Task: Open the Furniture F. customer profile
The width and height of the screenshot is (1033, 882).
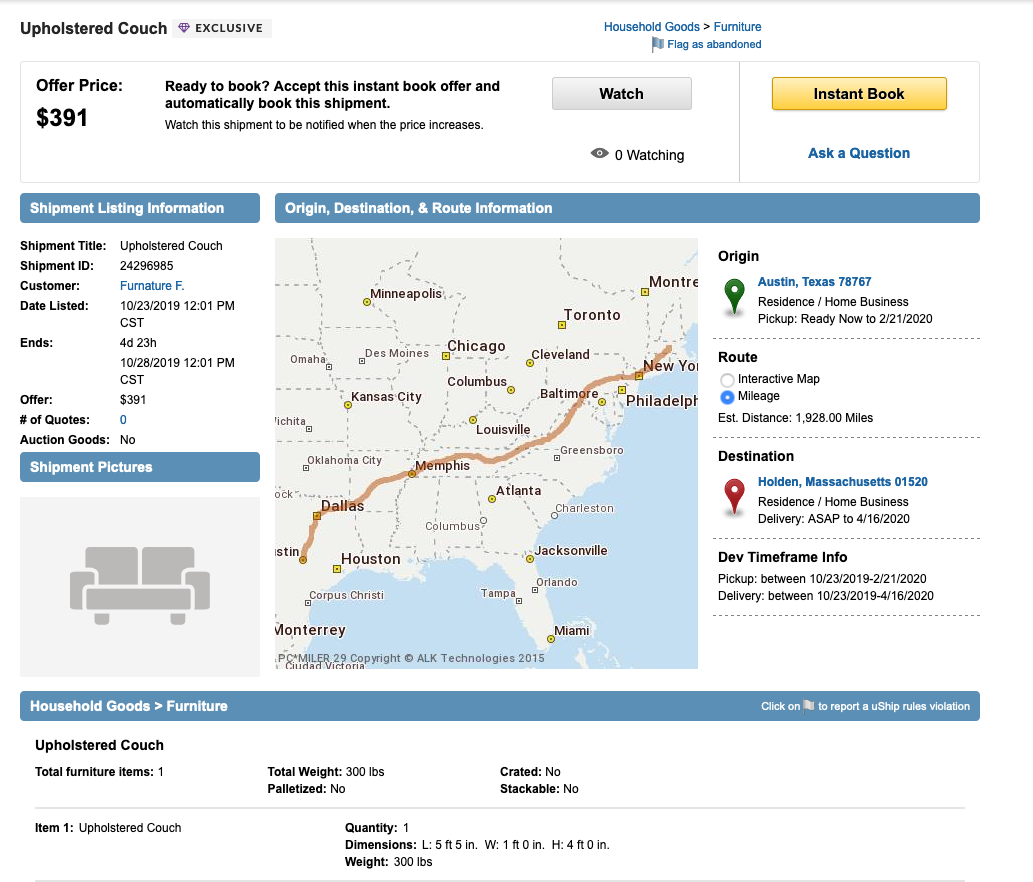Action: coord(152,285)
